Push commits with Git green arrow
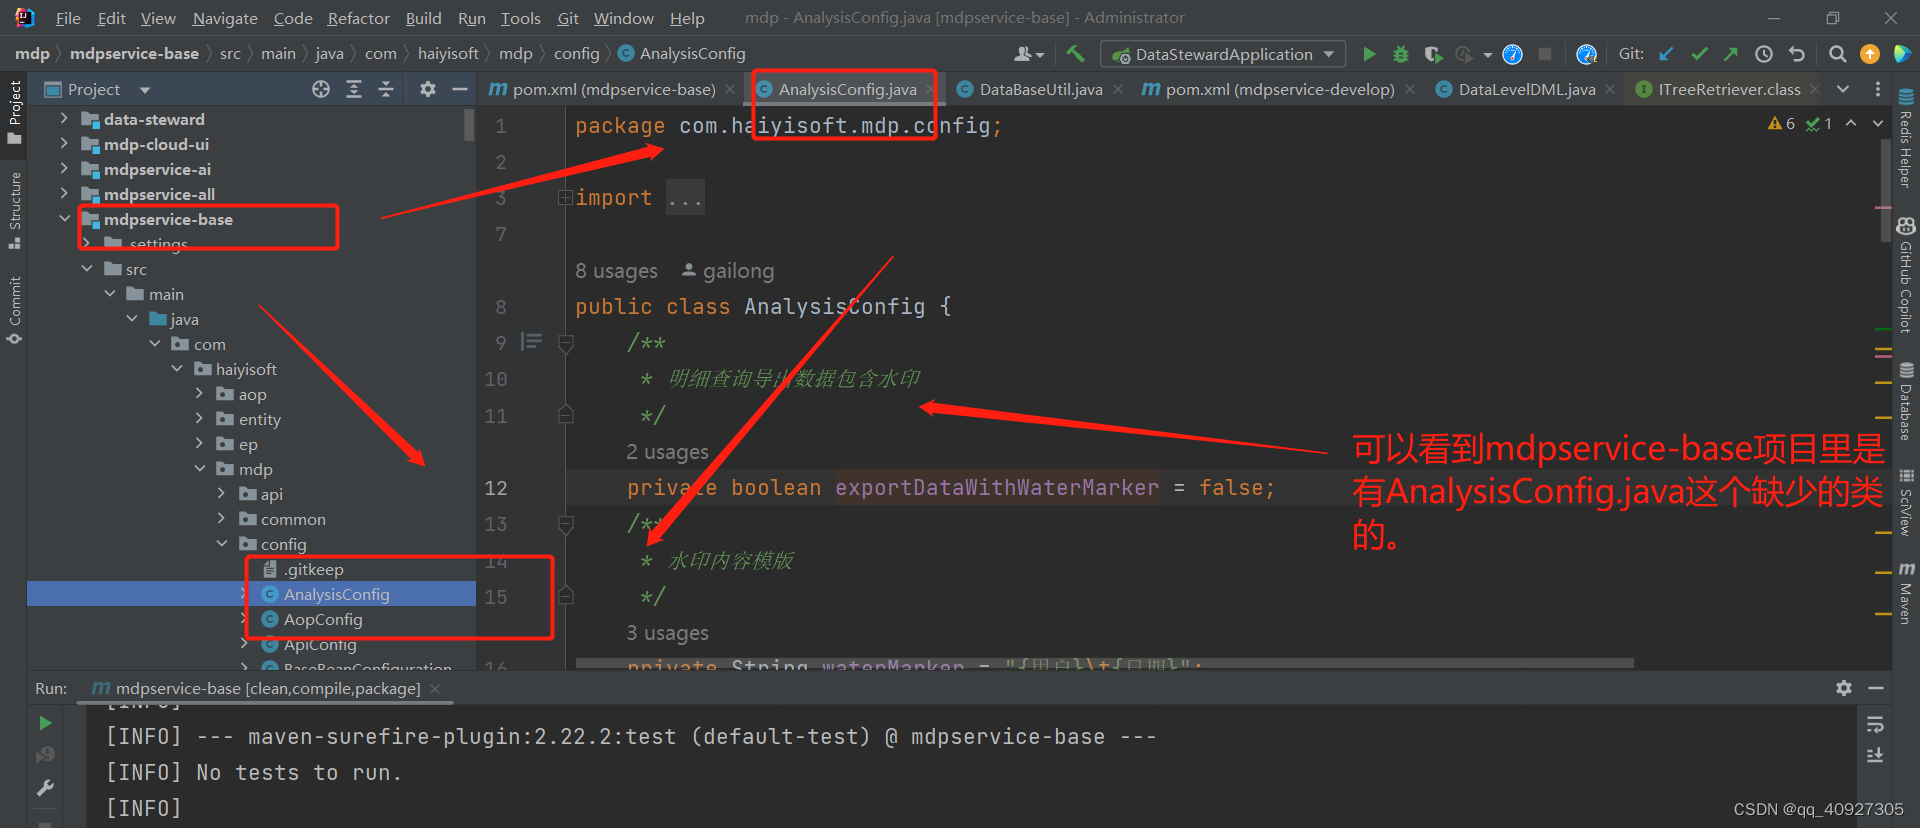Screen dimensions: 1920x828 coord(1731,54)
